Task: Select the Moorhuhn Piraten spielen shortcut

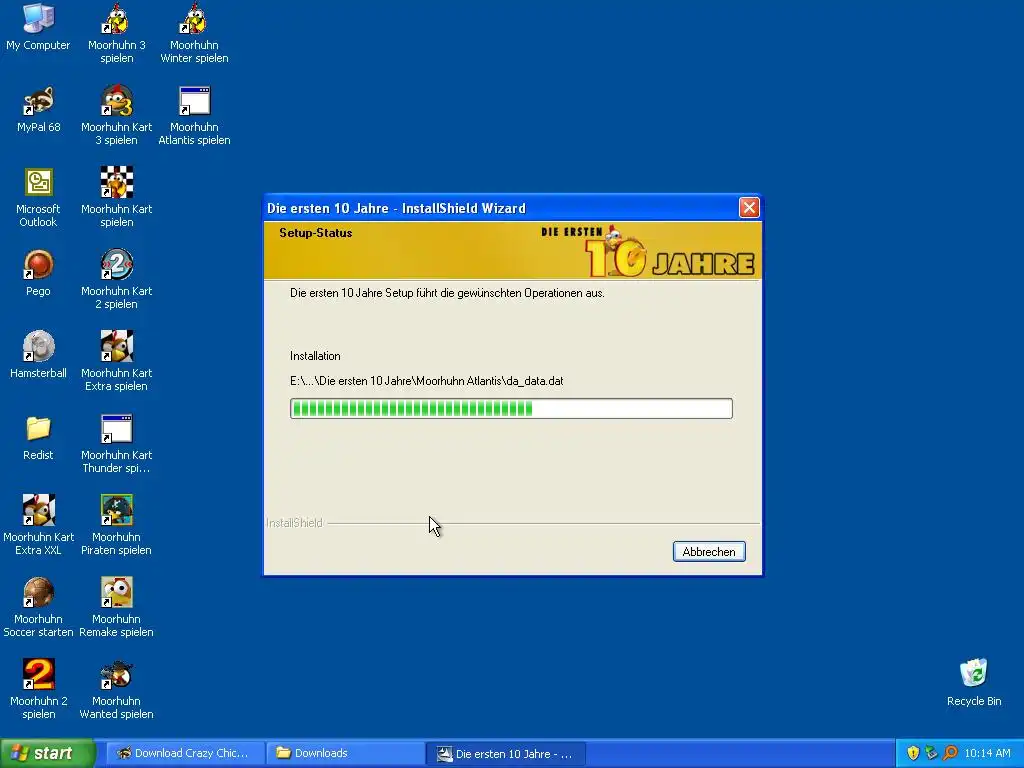Action: [x=116, y=525]
